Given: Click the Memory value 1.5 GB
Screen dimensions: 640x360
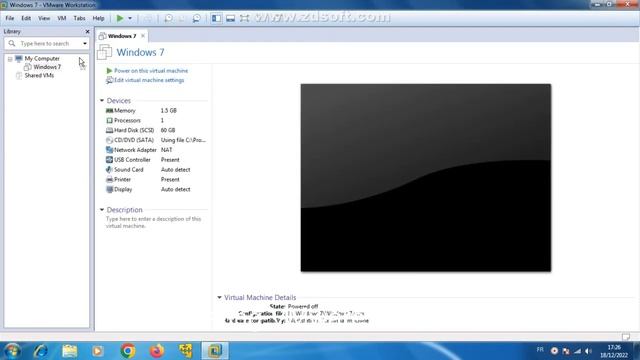Looking at the screenshot, I should click(169, 111).
